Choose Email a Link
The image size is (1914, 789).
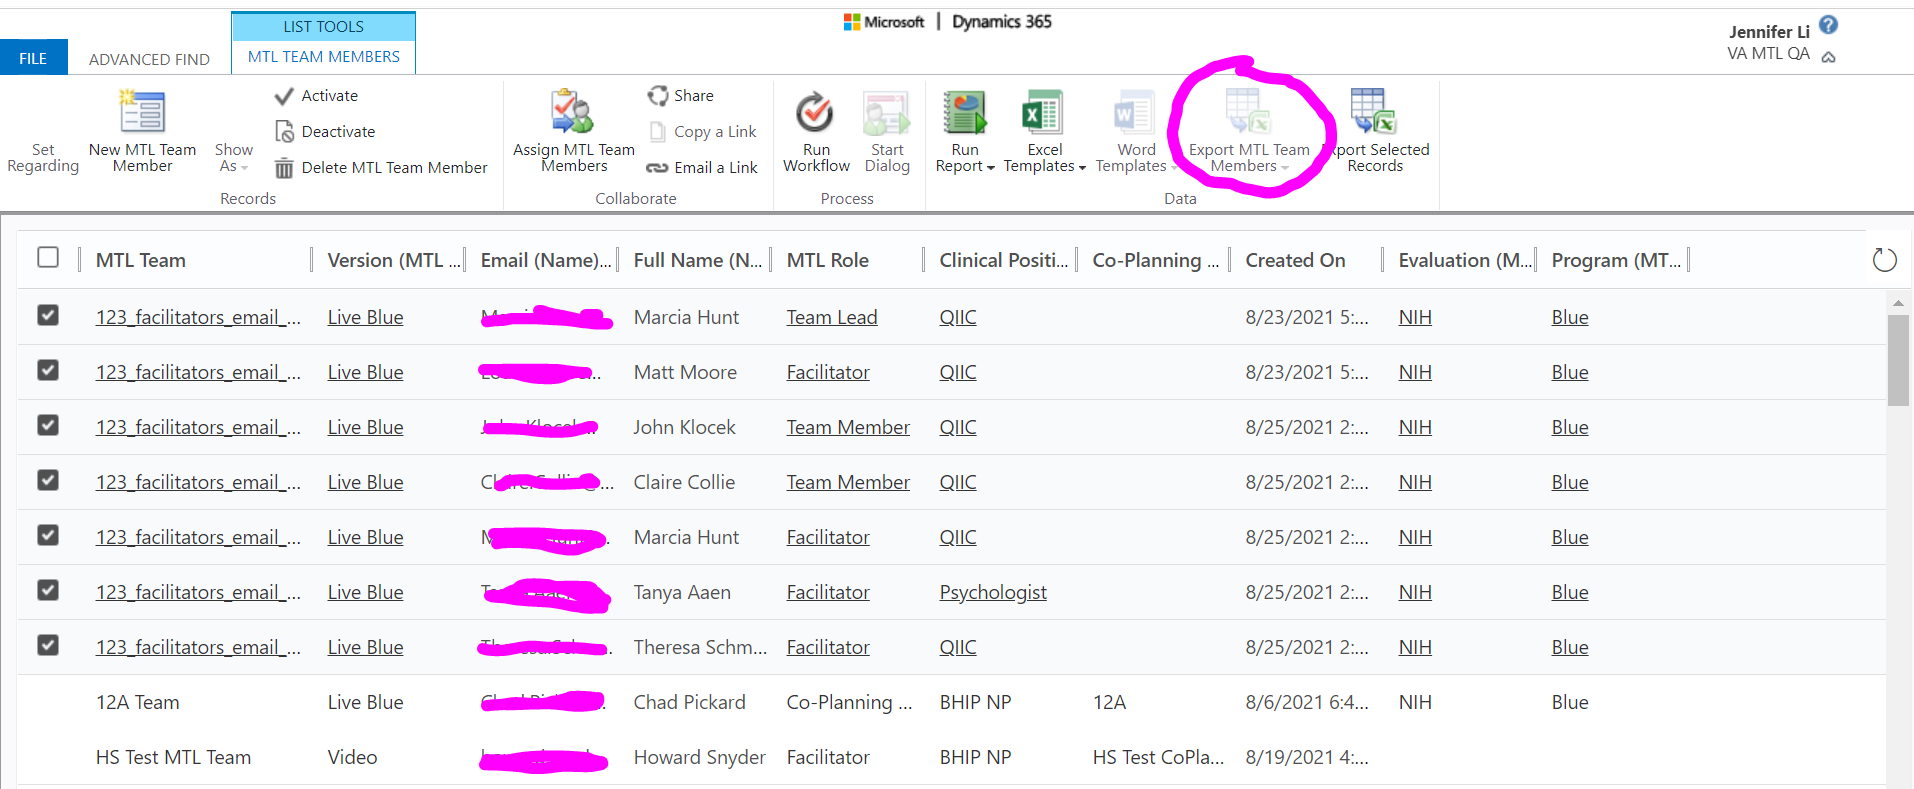click(x=702, y=168)
